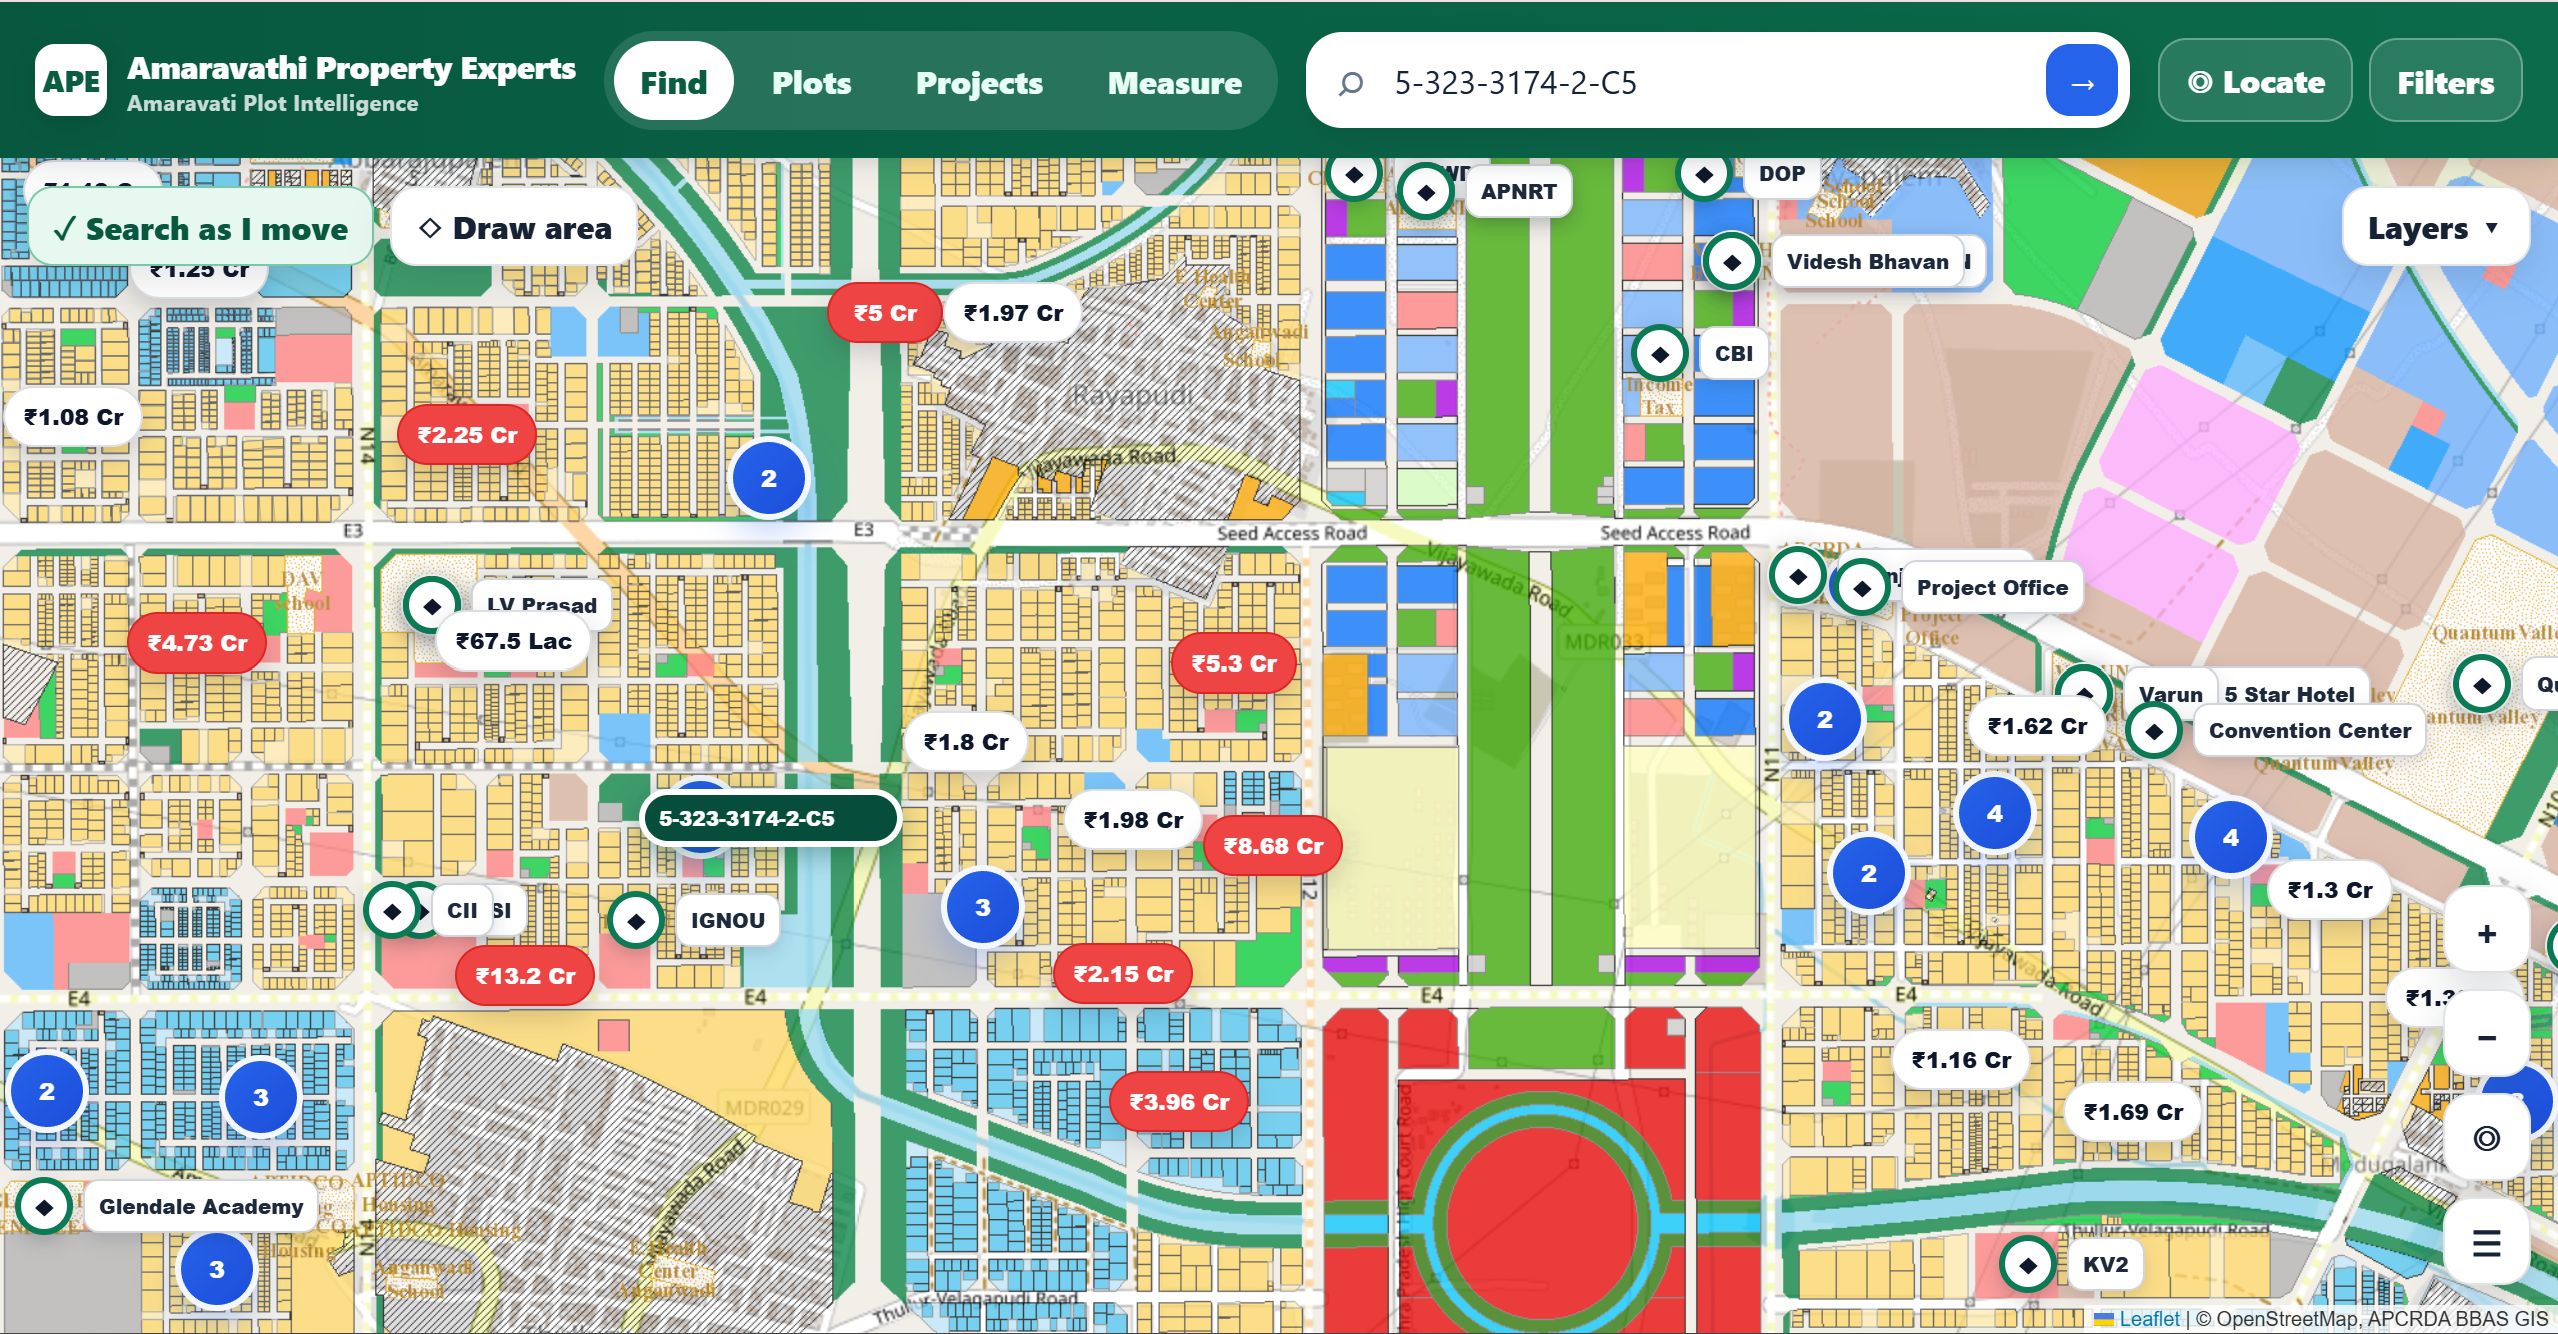
Task: Select the IGNOU landmark diamond marker
Action: pyautogui.click(x=636, y=920)
